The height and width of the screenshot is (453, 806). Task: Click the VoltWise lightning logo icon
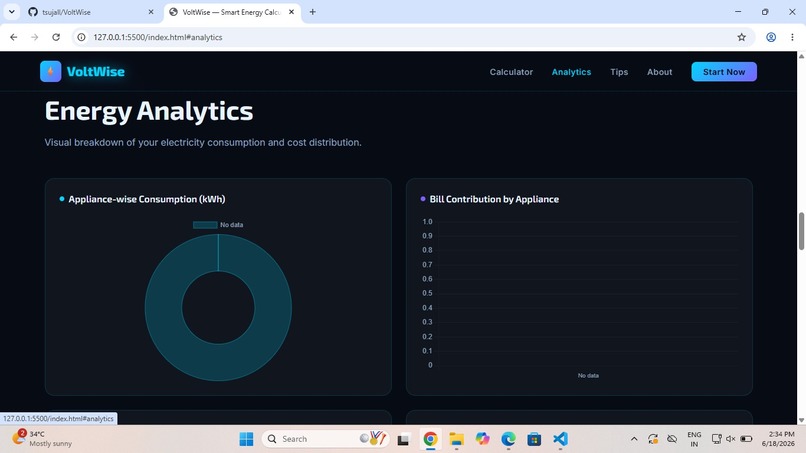click(x=50, y=71)
